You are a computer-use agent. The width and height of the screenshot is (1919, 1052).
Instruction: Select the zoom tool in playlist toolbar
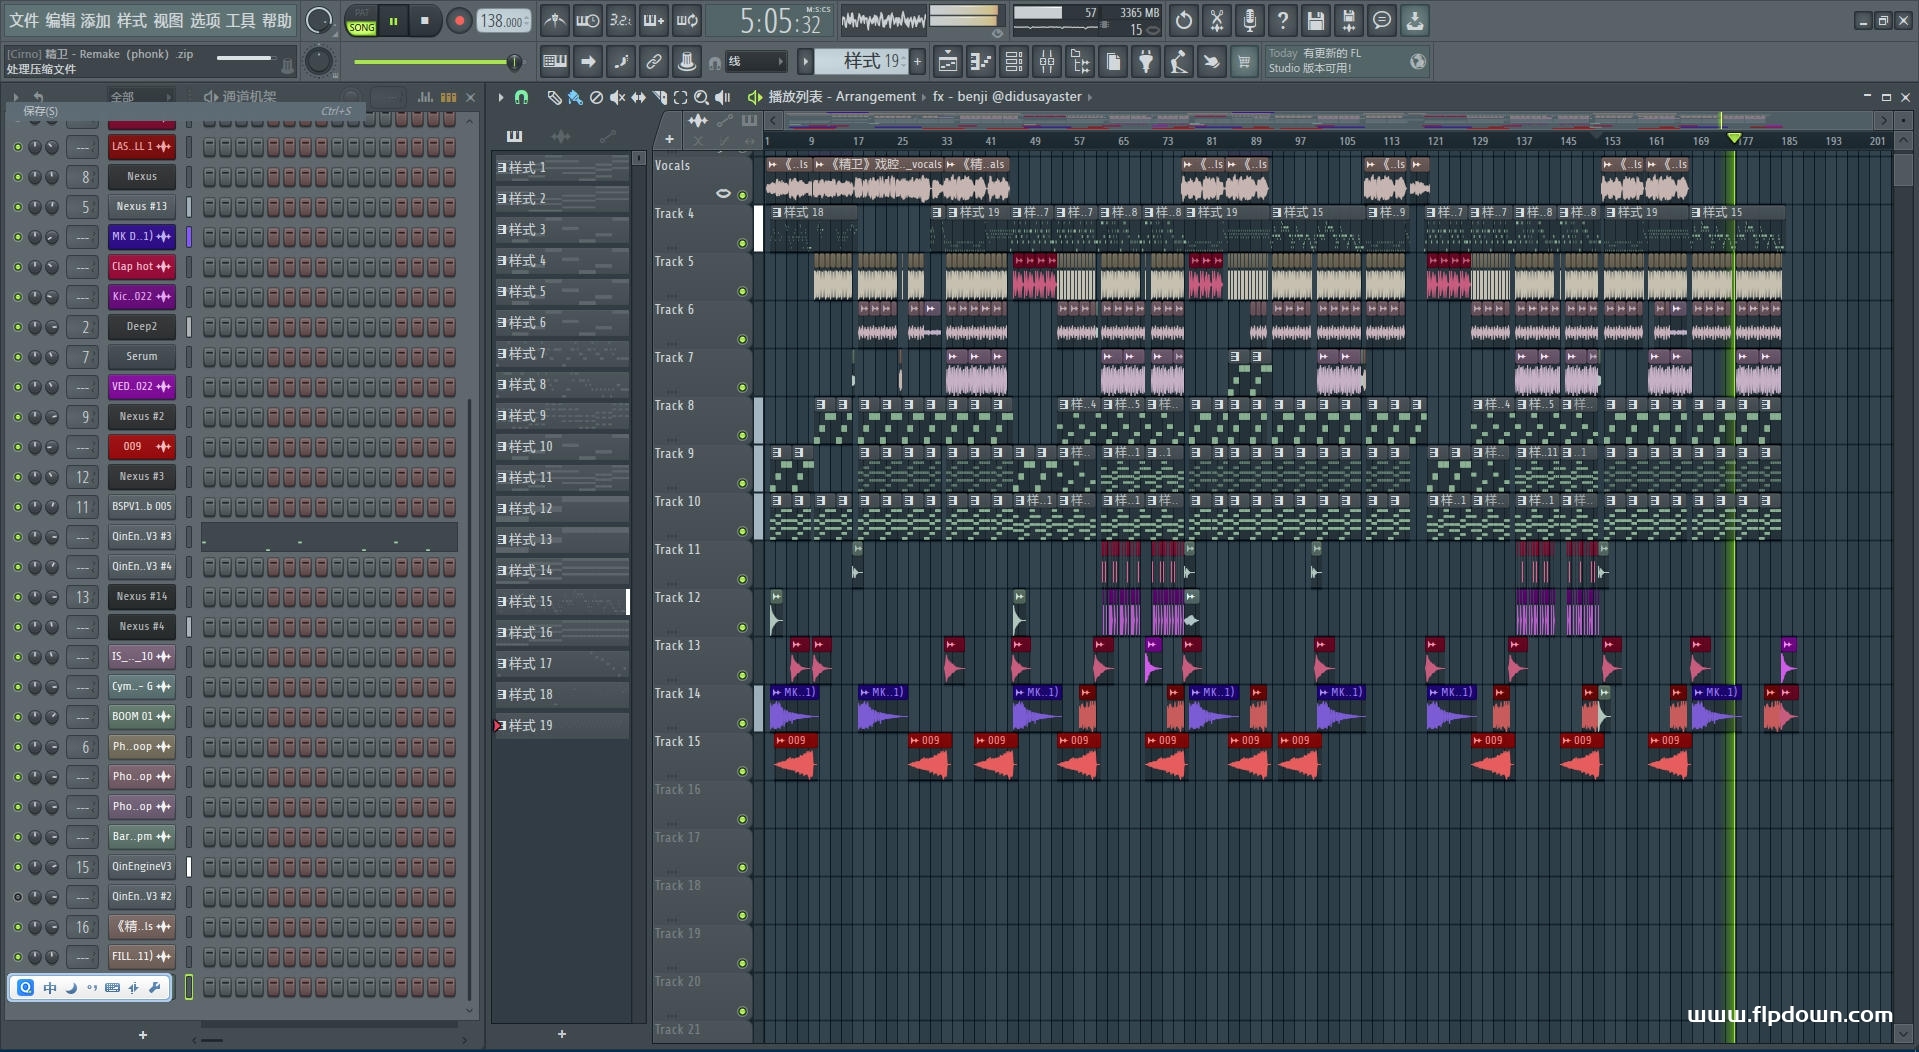tap(701, 97)
